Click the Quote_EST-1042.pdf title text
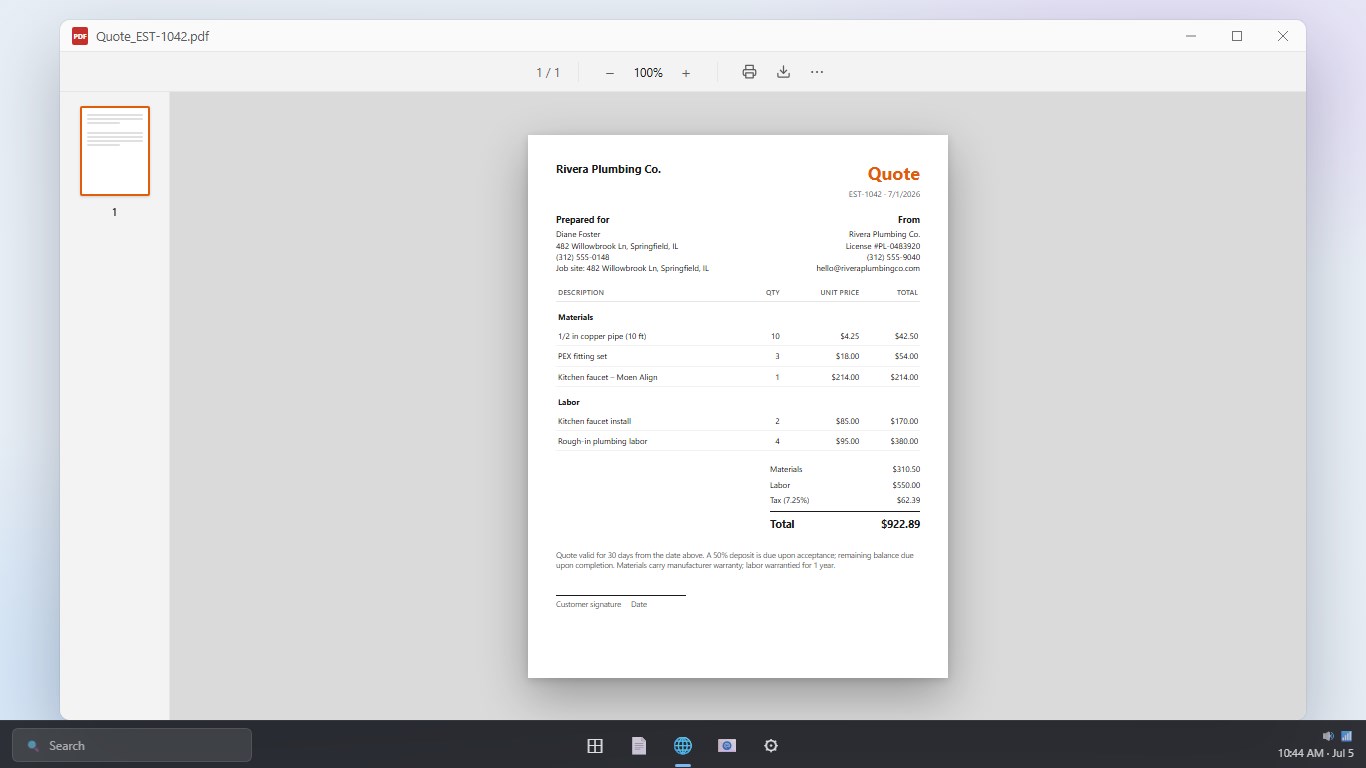 [x=152, y=36]
